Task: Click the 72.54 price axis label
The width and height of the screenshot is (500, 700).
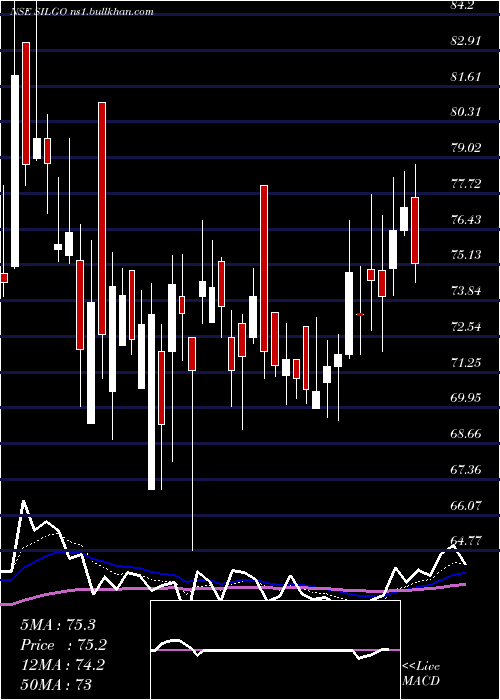Action: point(467,327)
